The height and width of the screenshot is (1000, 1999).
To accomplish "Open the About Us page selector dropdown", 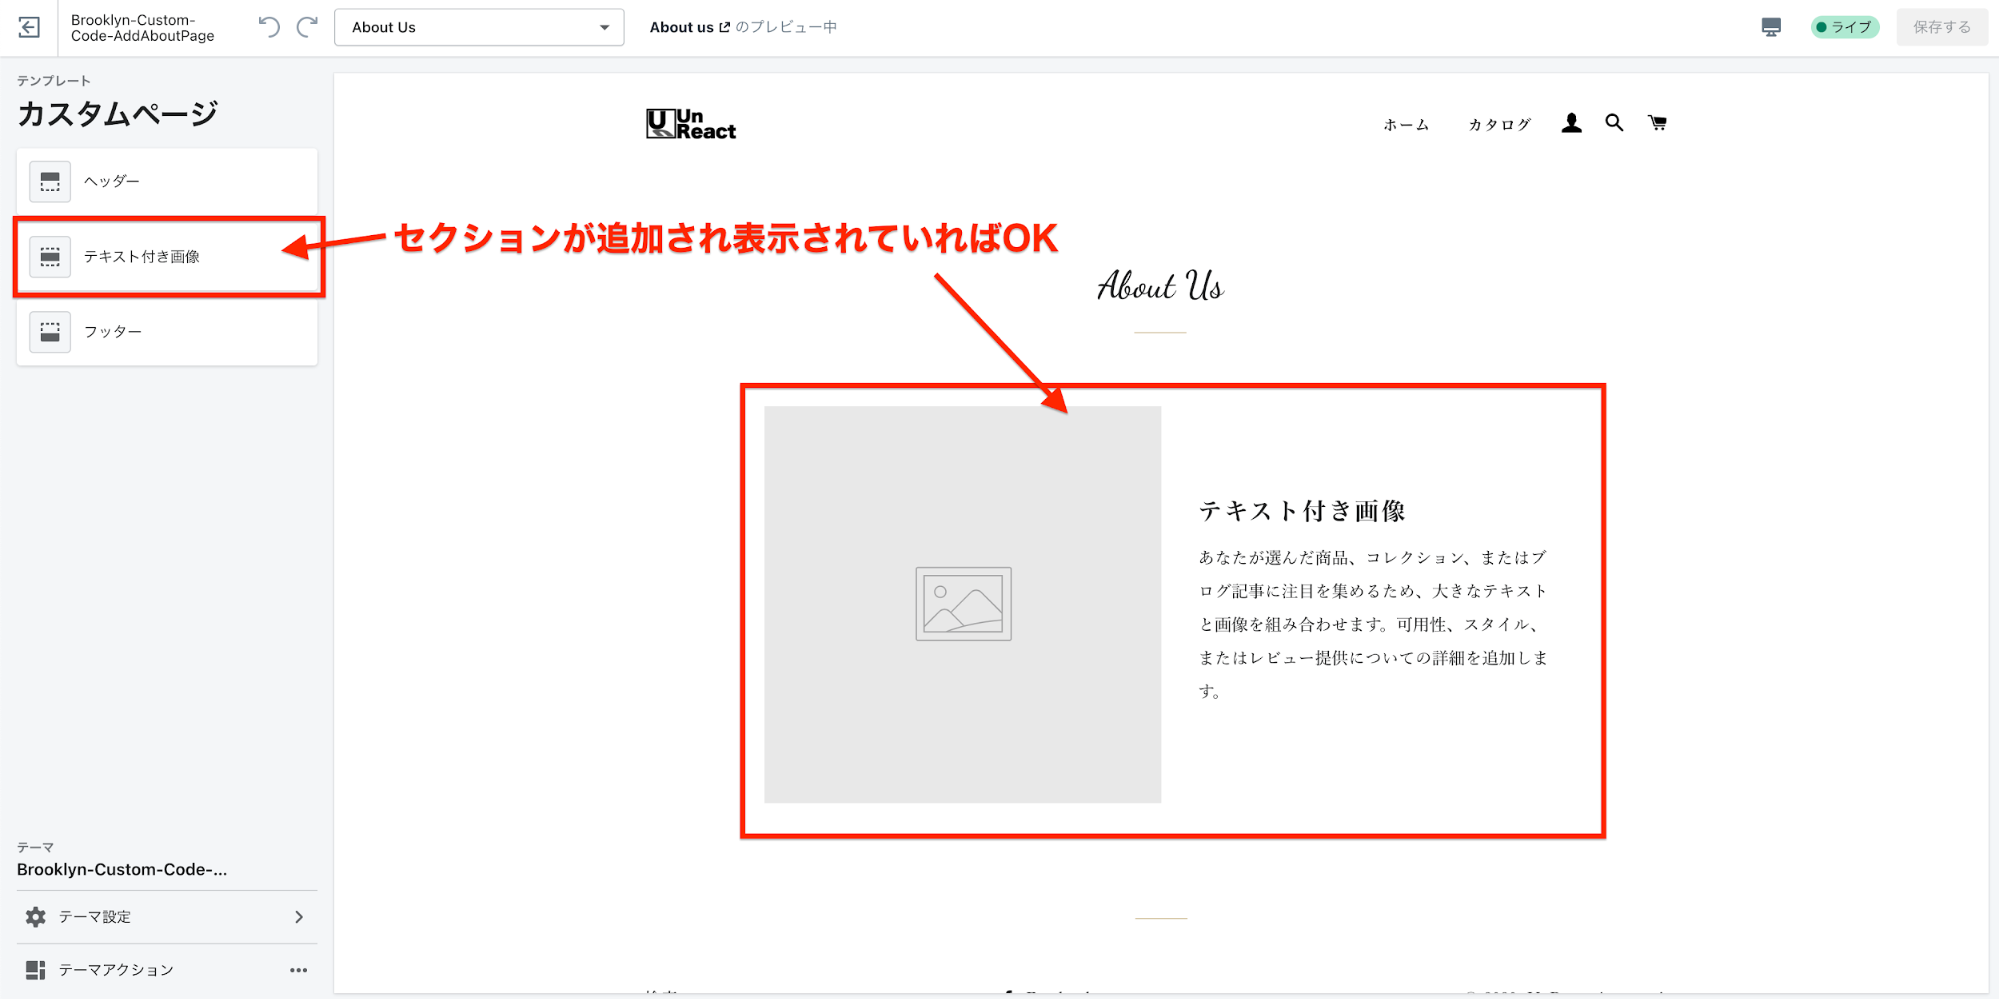I will pos(479,27).
